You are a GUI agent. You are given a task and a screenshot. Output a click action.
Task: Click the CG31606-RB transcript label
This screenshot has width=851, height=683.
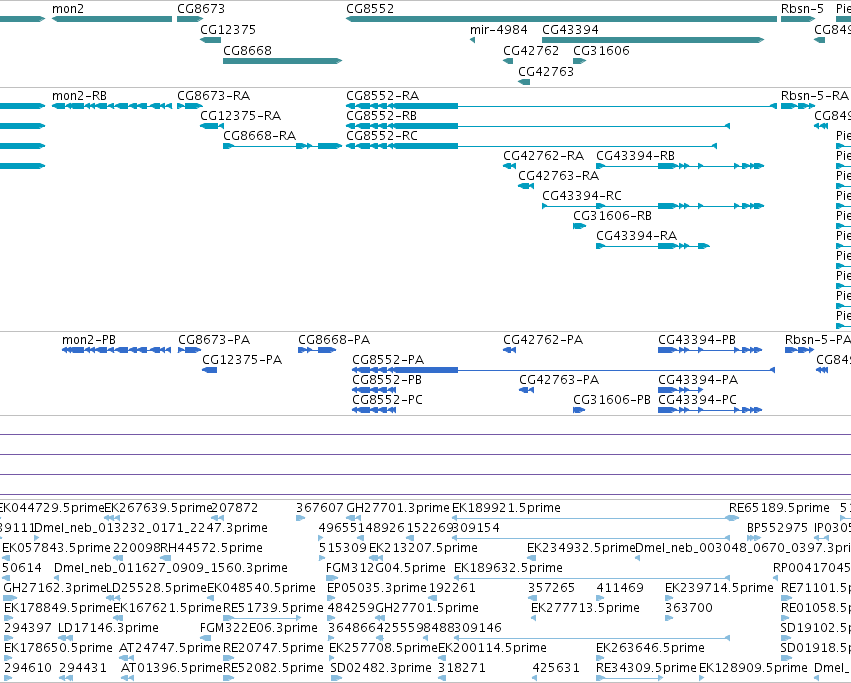[612, 216]
